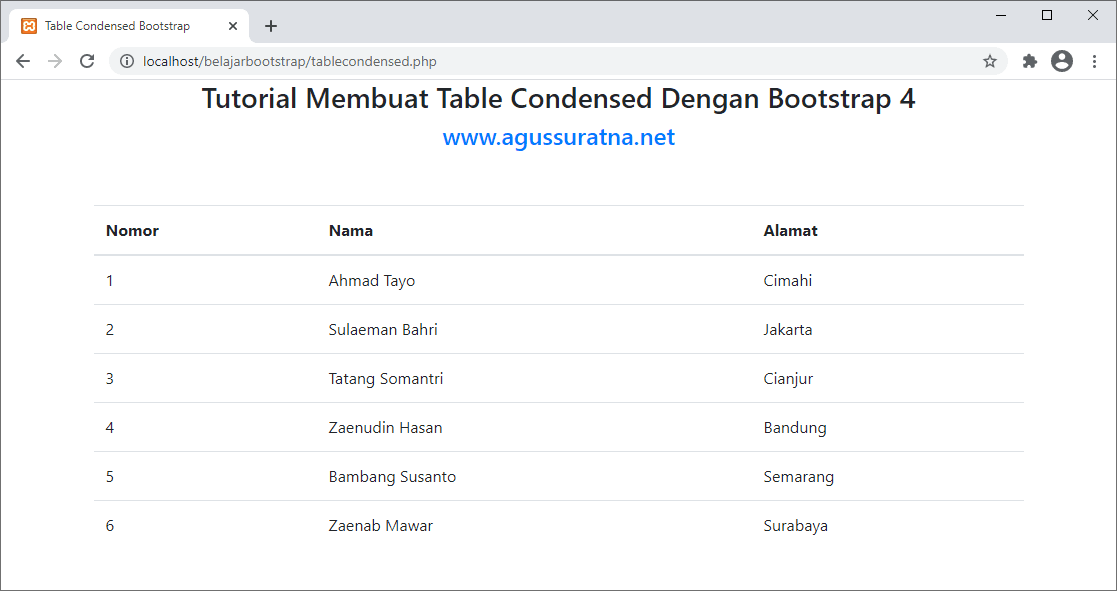The height and width of the screenshot is (591, 1117).
Task: Minimize the Chrome window
Action: 1001,16
